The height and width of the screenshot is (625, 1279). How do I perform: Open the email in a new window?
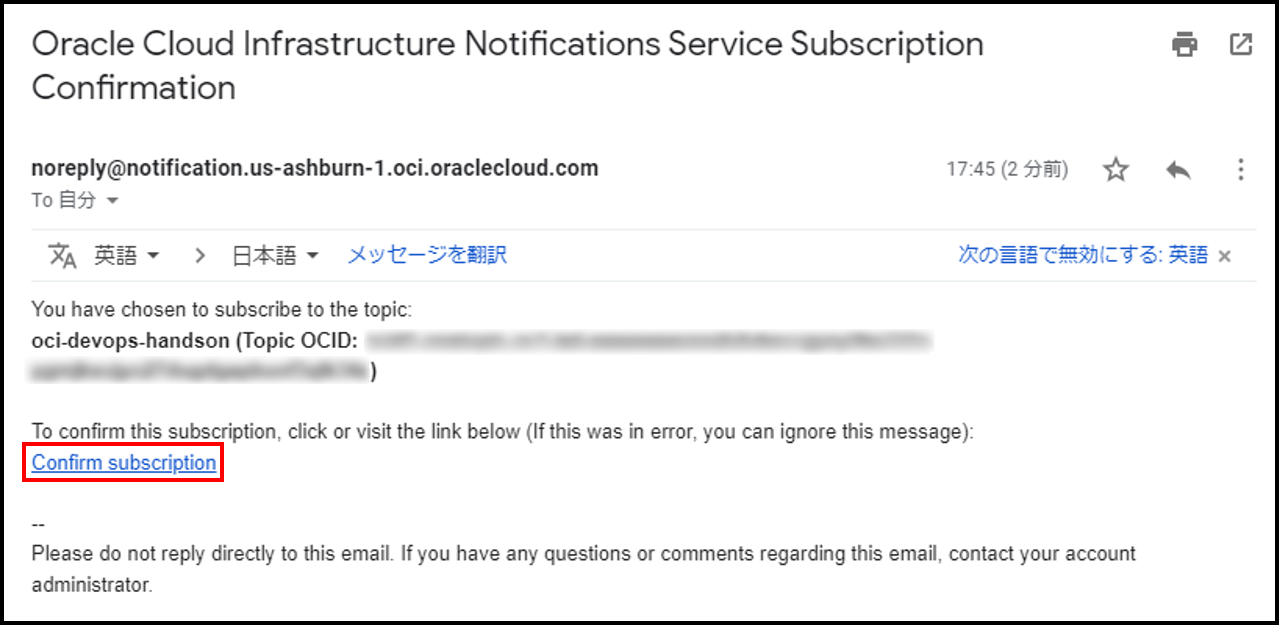[x=1240, y=45]
